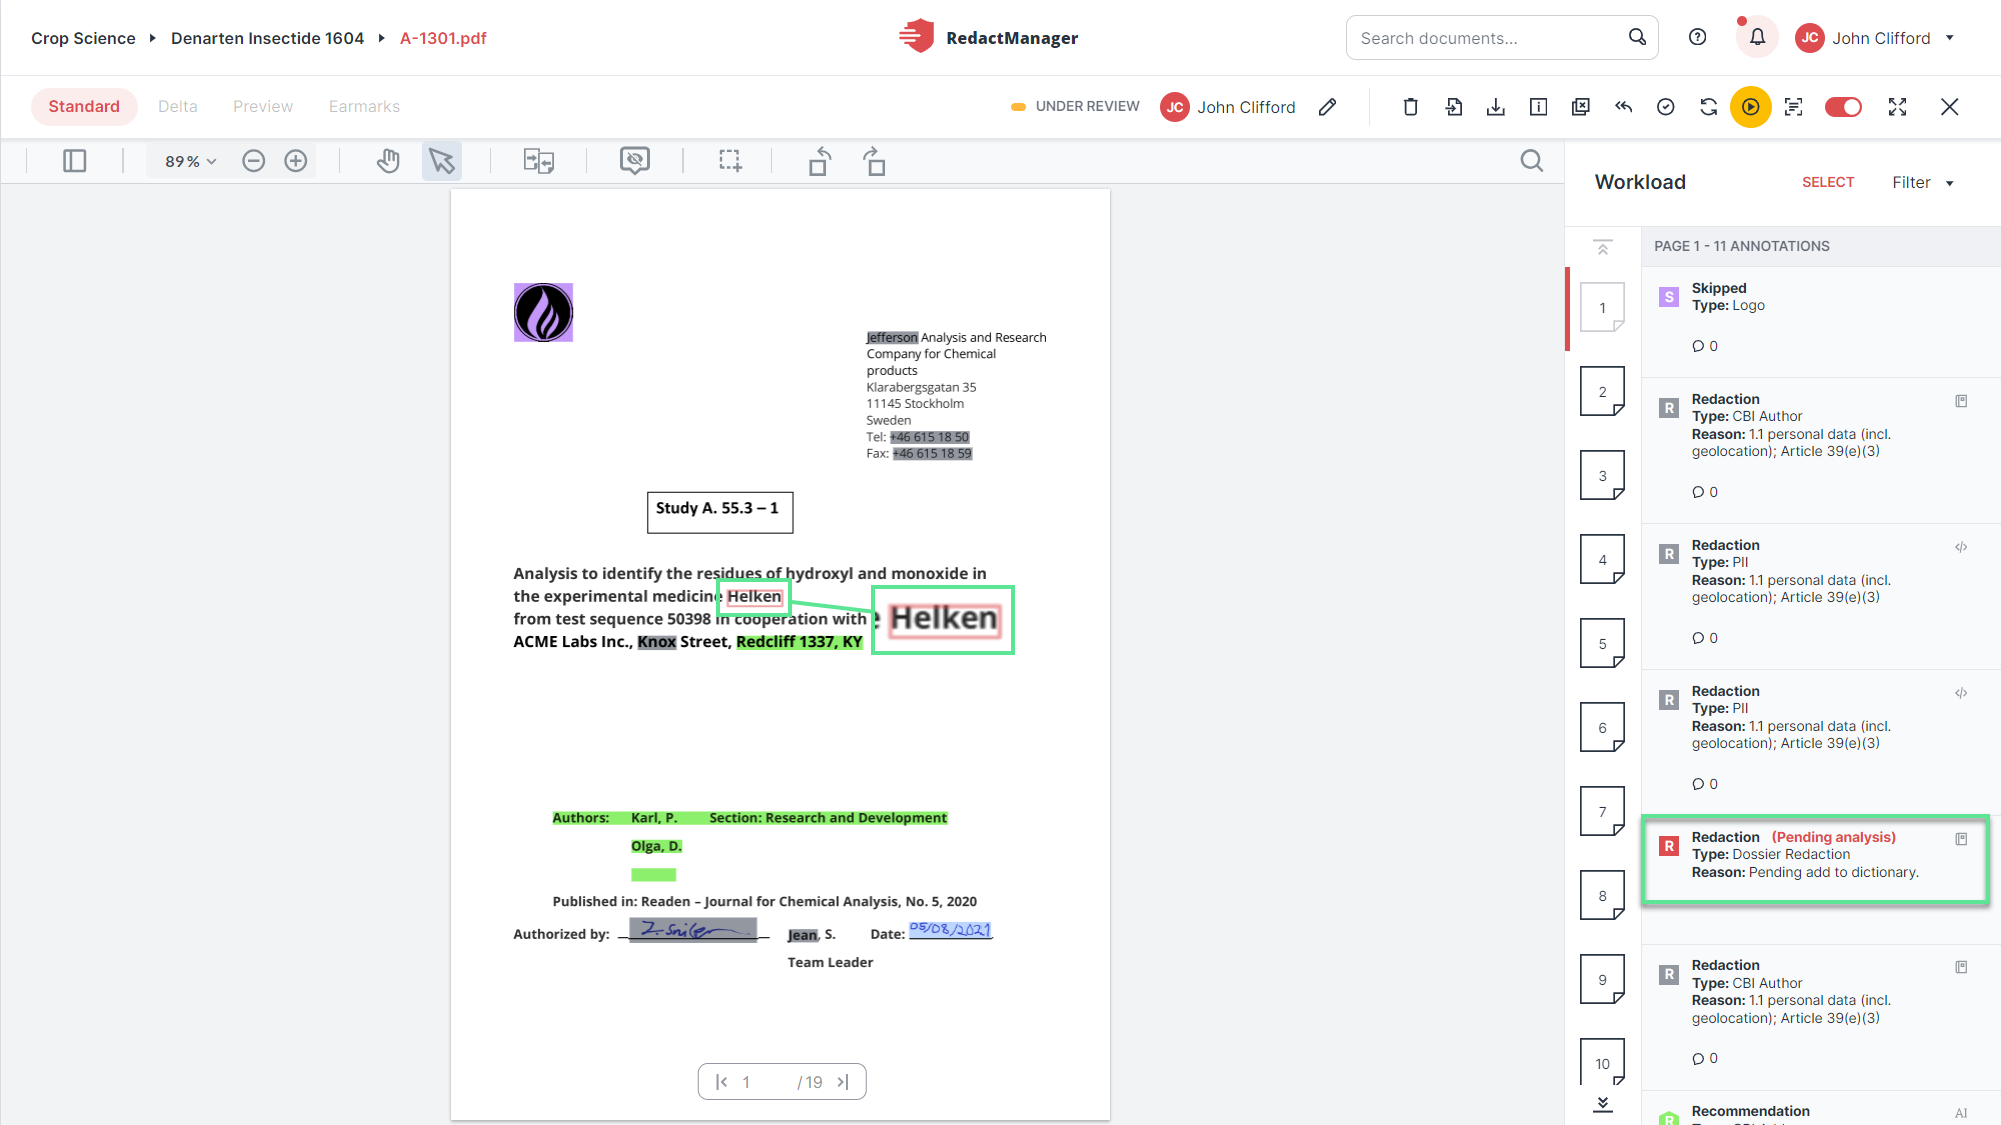Toggle the left sidebar panel

click(75, 161)
